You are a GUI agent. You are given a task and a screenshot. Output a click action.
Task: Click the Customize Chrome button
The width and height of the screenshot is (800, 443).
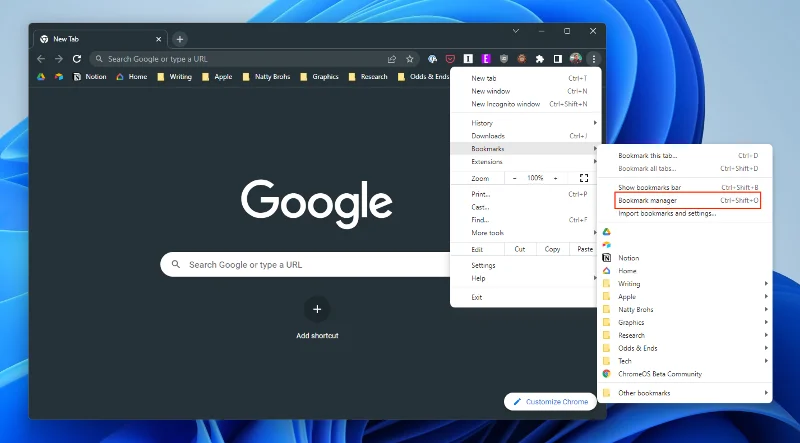pos(550,401)
